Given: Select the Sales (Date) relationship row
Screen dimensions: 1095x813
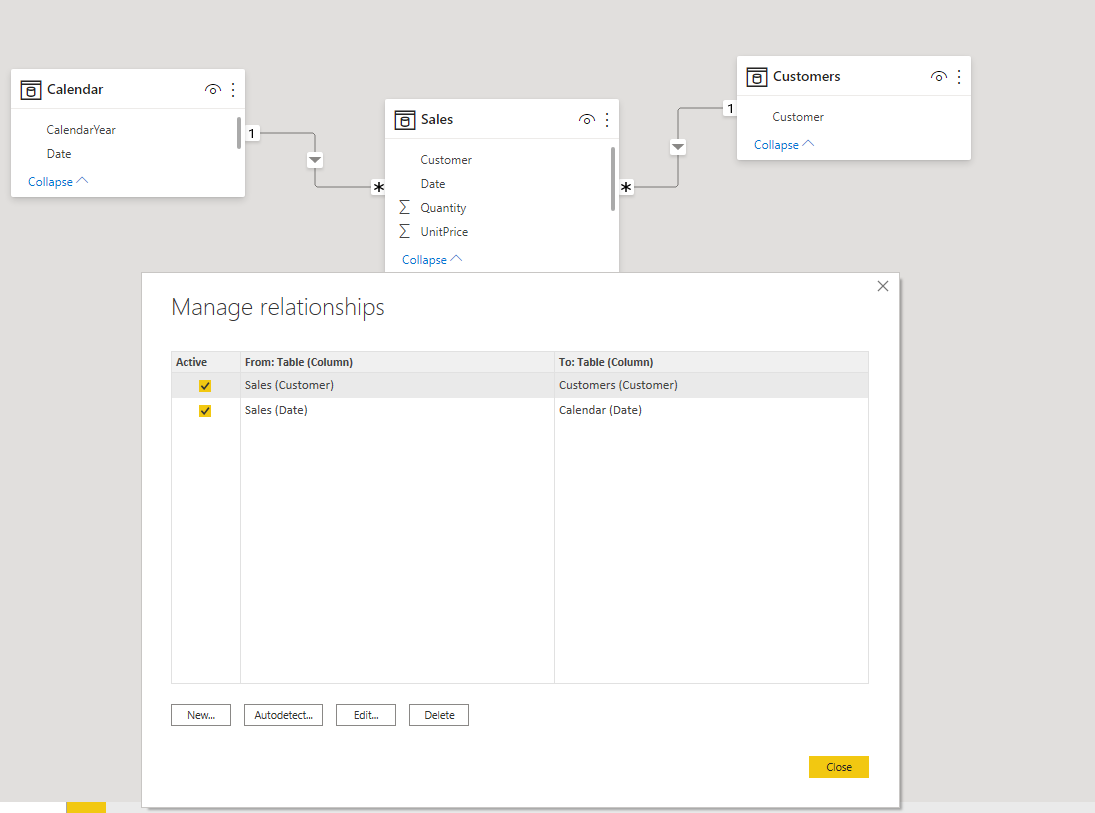Looking at the screenshot, I should click(x=520, y=411).
